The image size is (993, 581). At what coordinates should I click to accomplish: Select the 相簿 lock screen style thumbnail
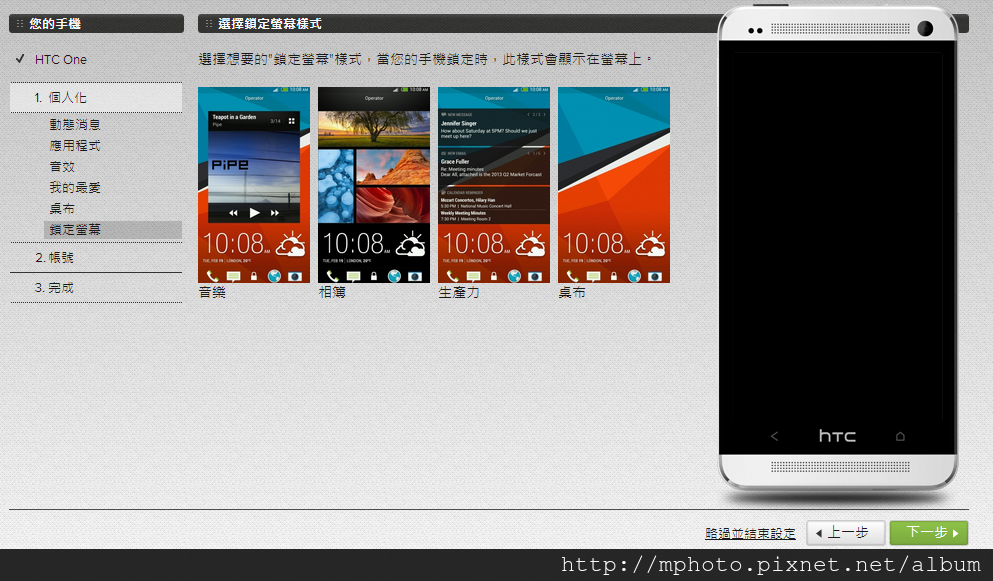pyautogui.click(x=374, y=185)
